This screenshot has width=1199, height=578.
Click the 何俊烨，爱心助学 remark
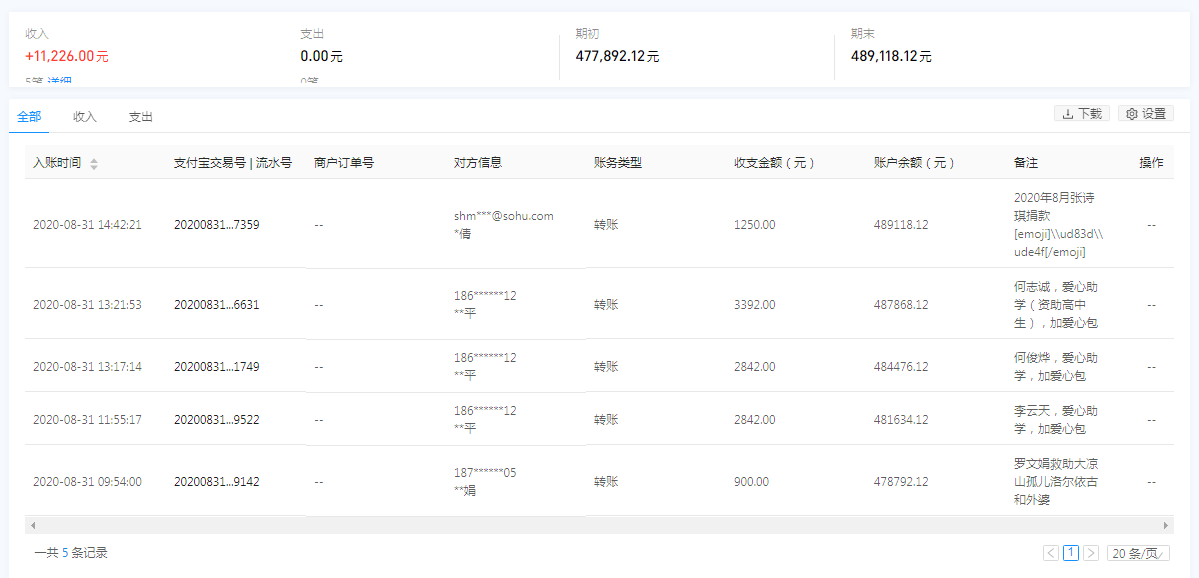click(x=1056, y=366)
